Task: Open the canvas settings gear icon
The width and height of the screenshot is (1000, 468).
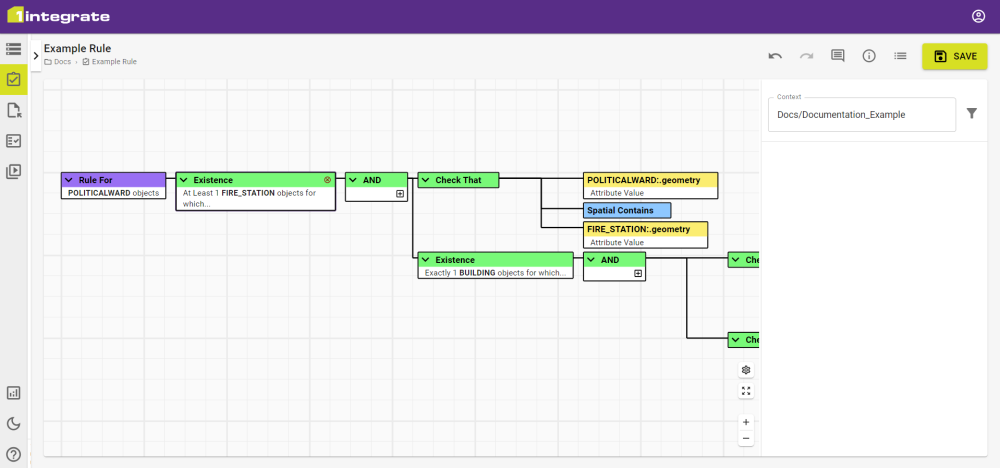Action: pyautogui.click(x=746, y=370)
